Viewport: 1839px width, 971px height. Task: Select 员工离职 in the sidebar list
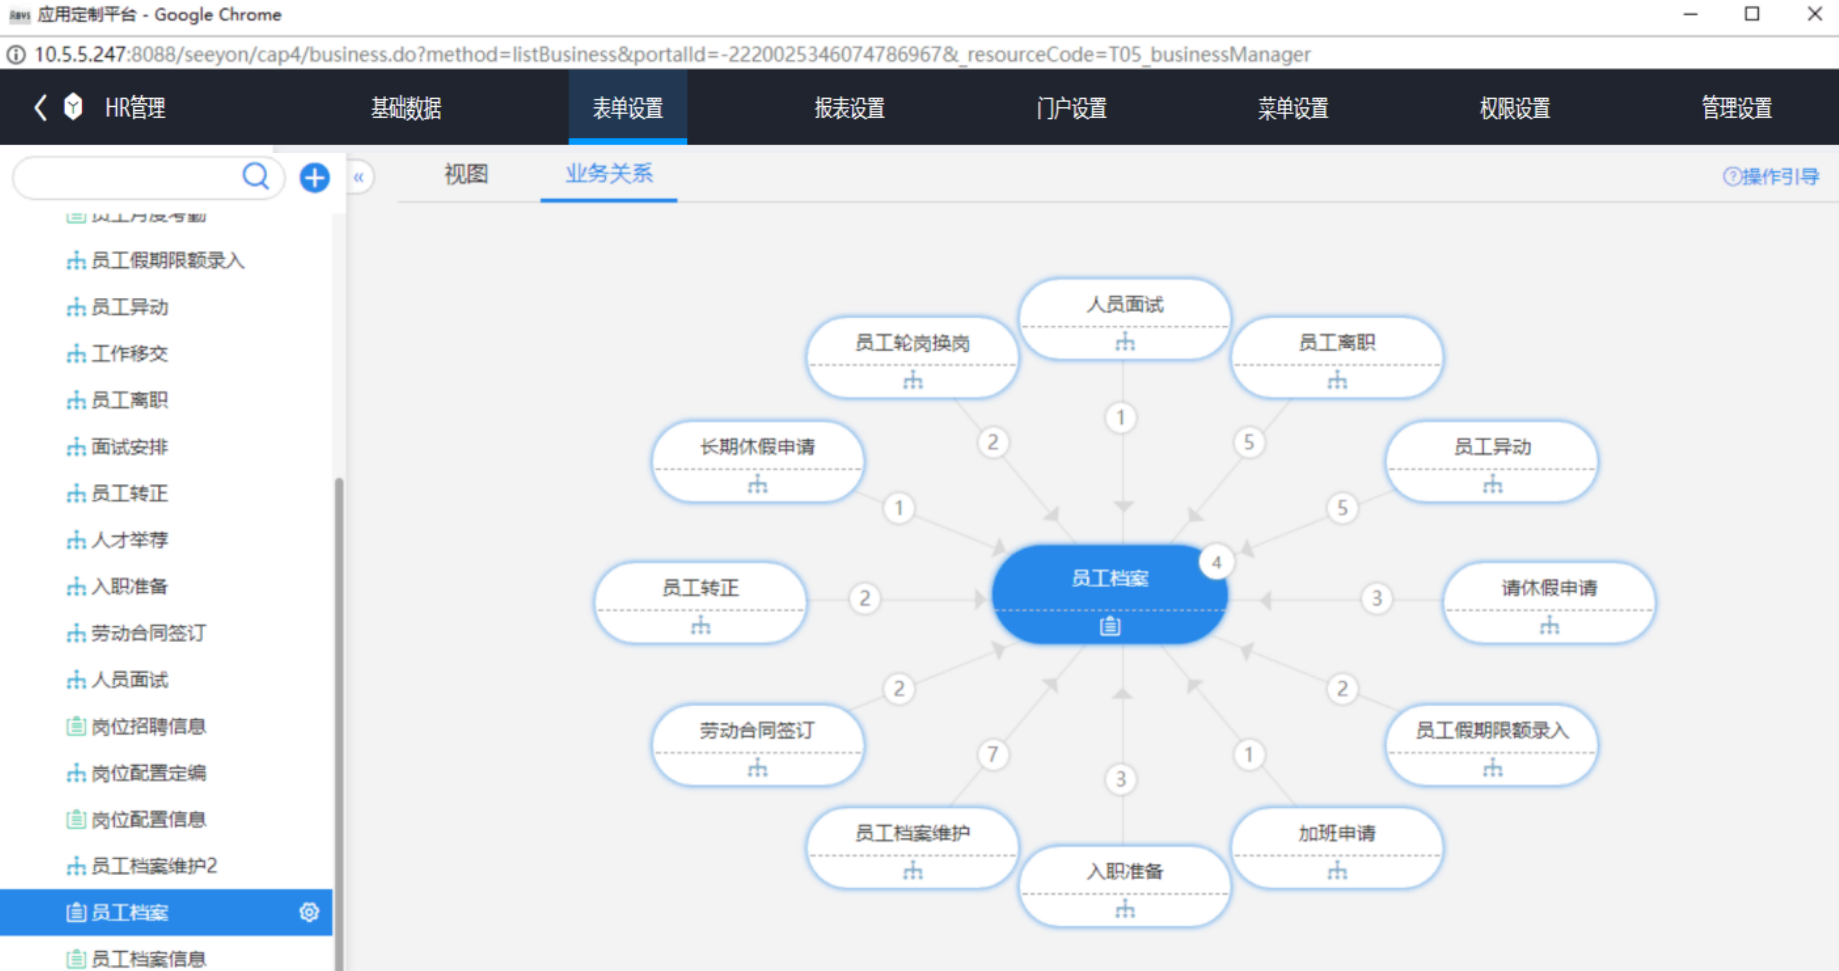(130, 400)
